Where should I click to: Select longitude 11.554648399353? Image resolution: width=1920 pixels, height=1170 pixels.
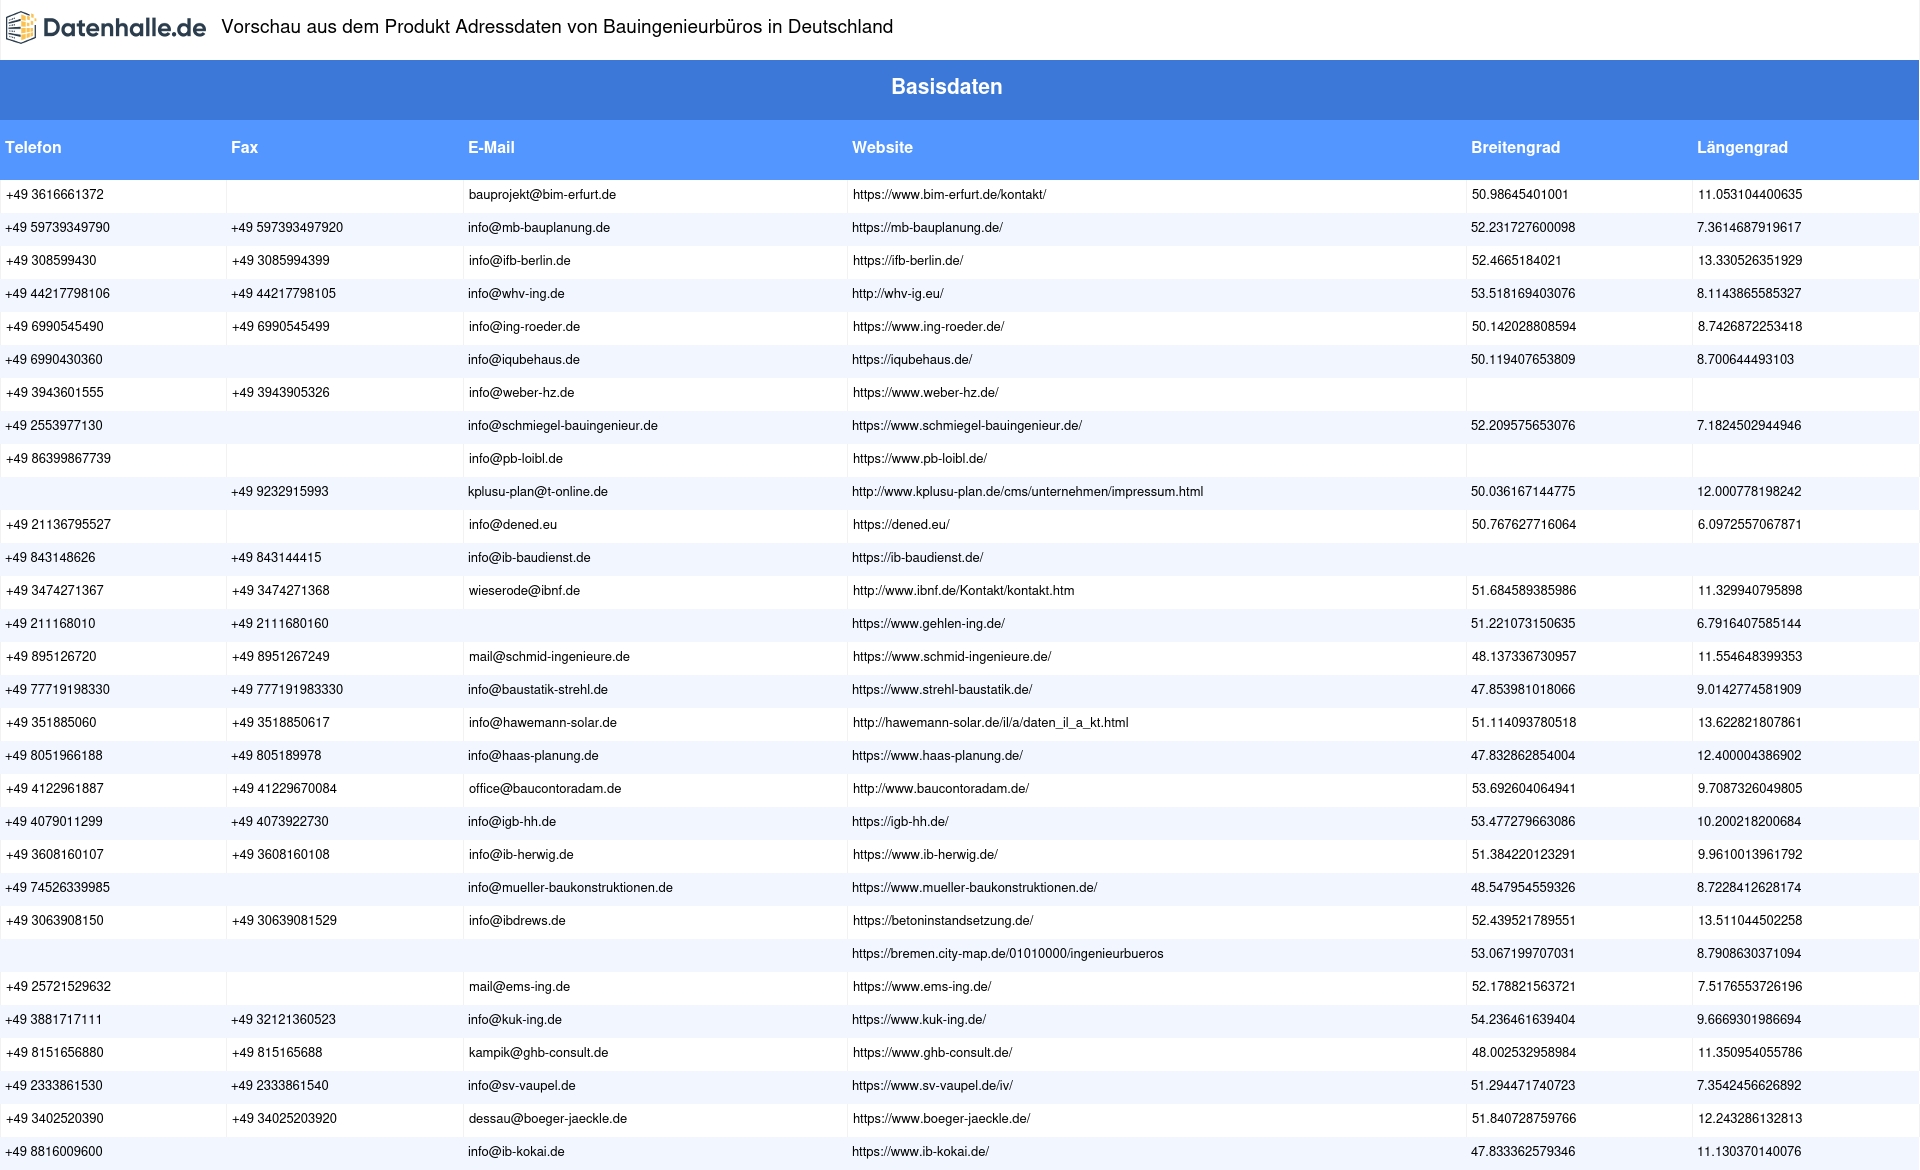click(x=1750, y=657)
